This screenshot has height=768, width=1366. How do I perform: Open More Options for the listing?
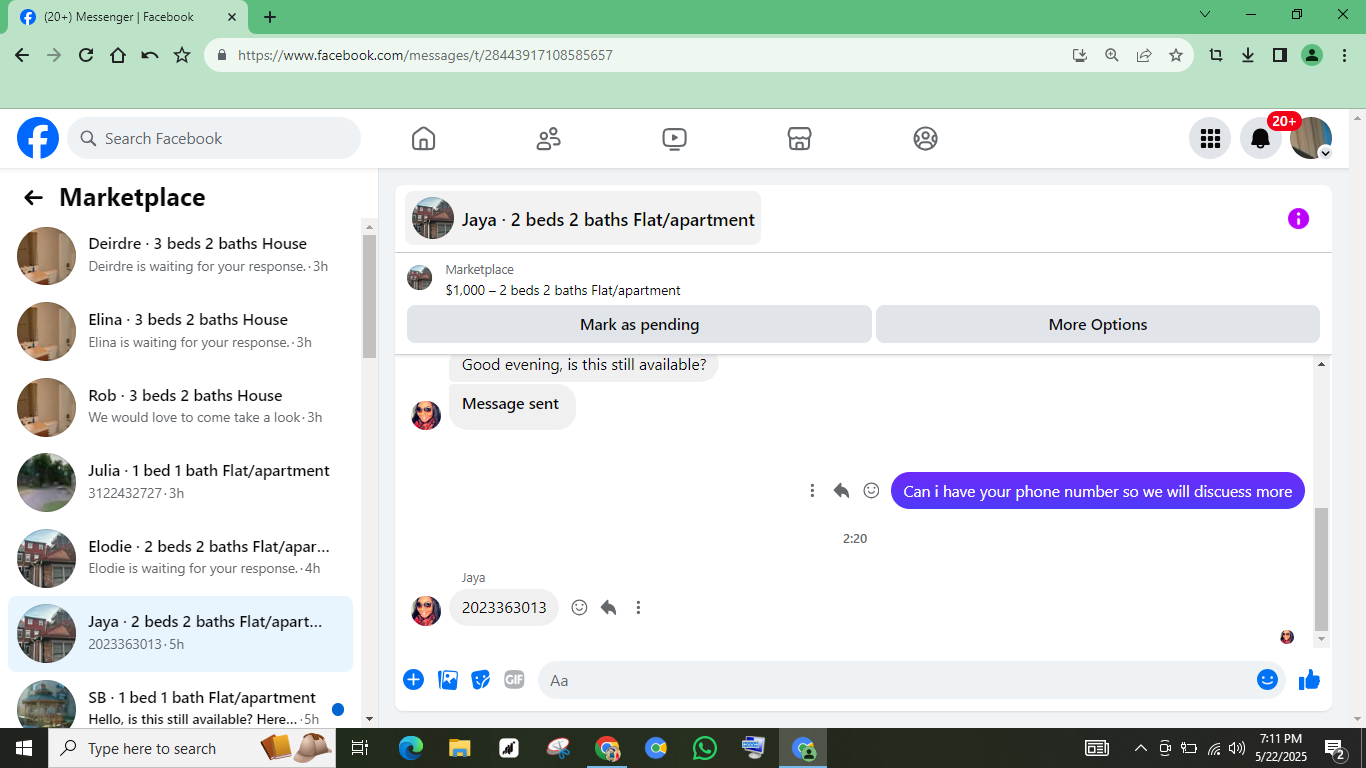pos(1098,324)
